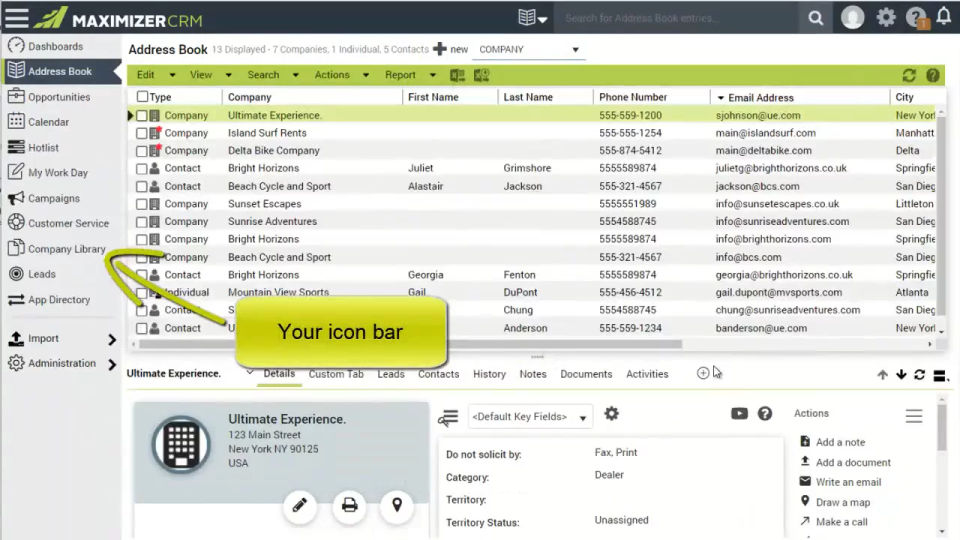Refresh the Address Book list
The height and width of the screenshot is (540, 960).
click(909, 75)
